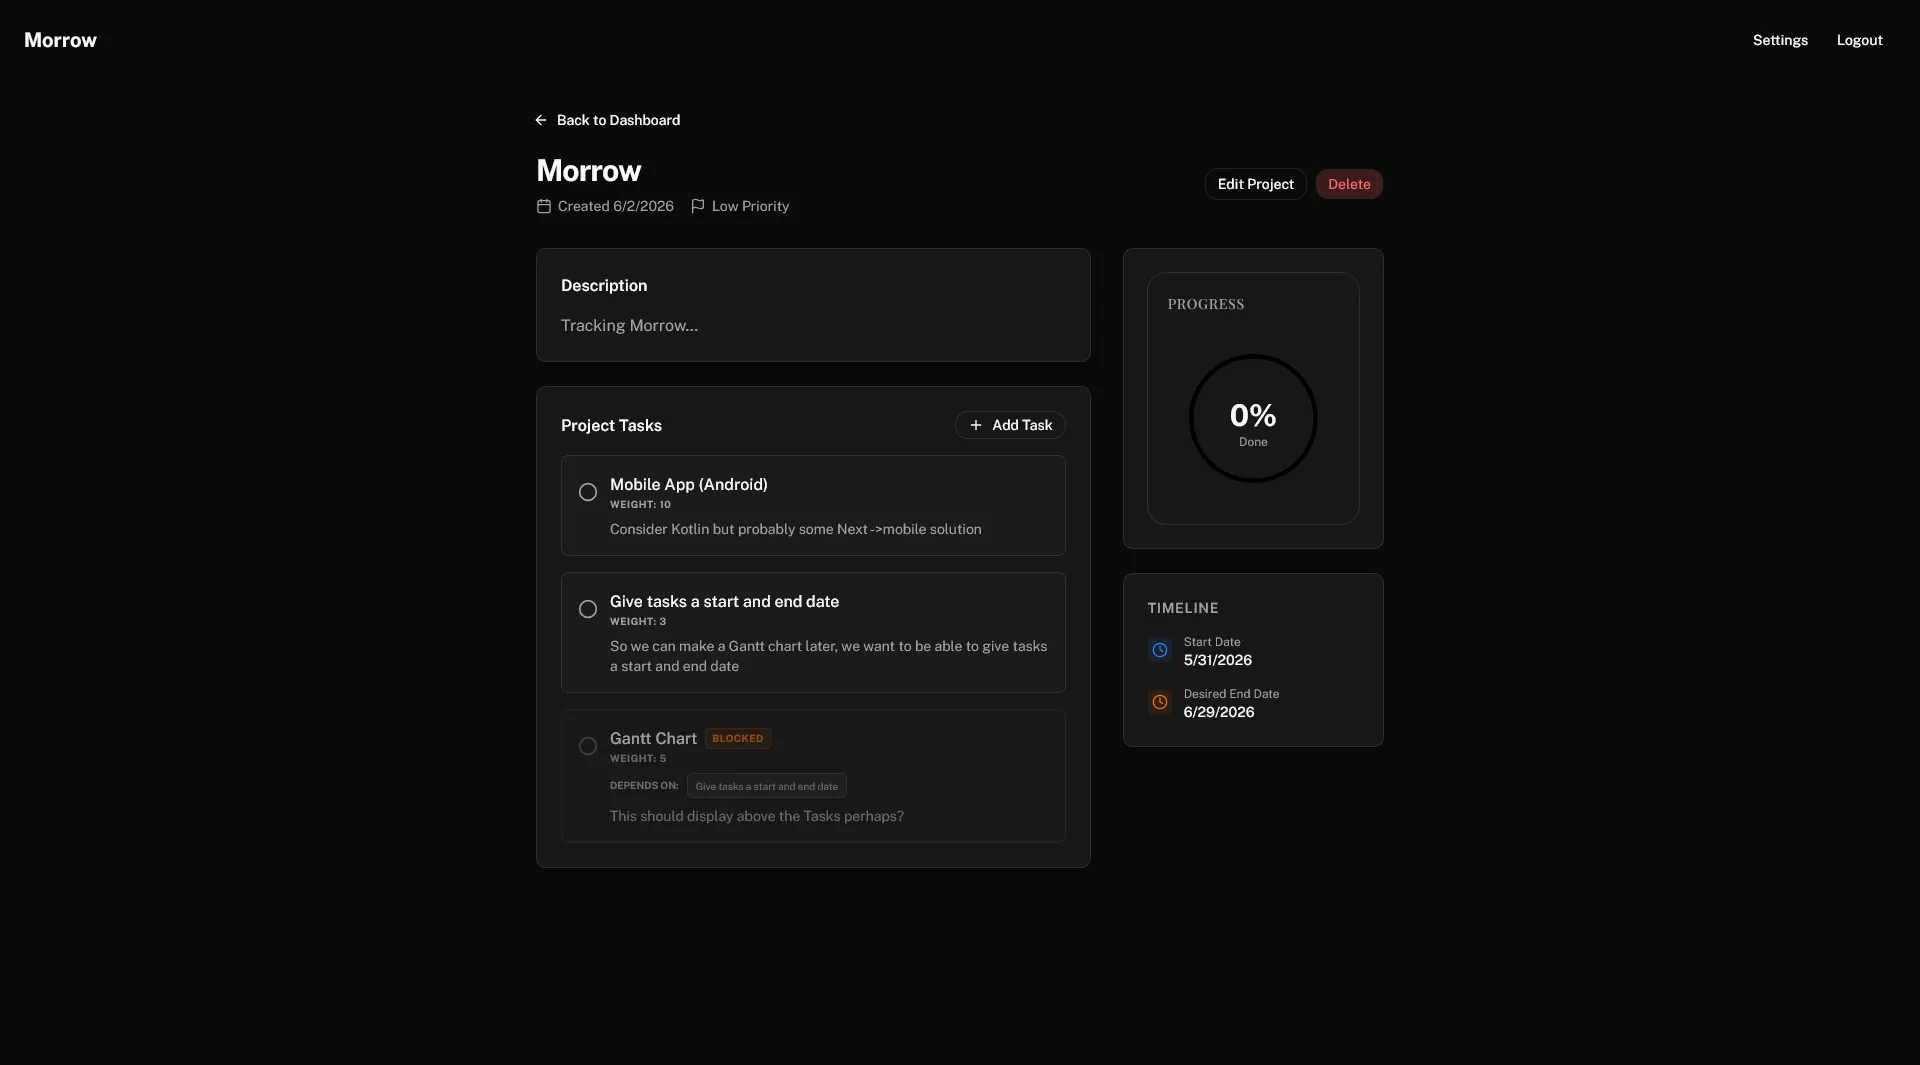Click the Morrow logo in the header
This screenshot has width=1920, height=1065.
click(60, 40)
